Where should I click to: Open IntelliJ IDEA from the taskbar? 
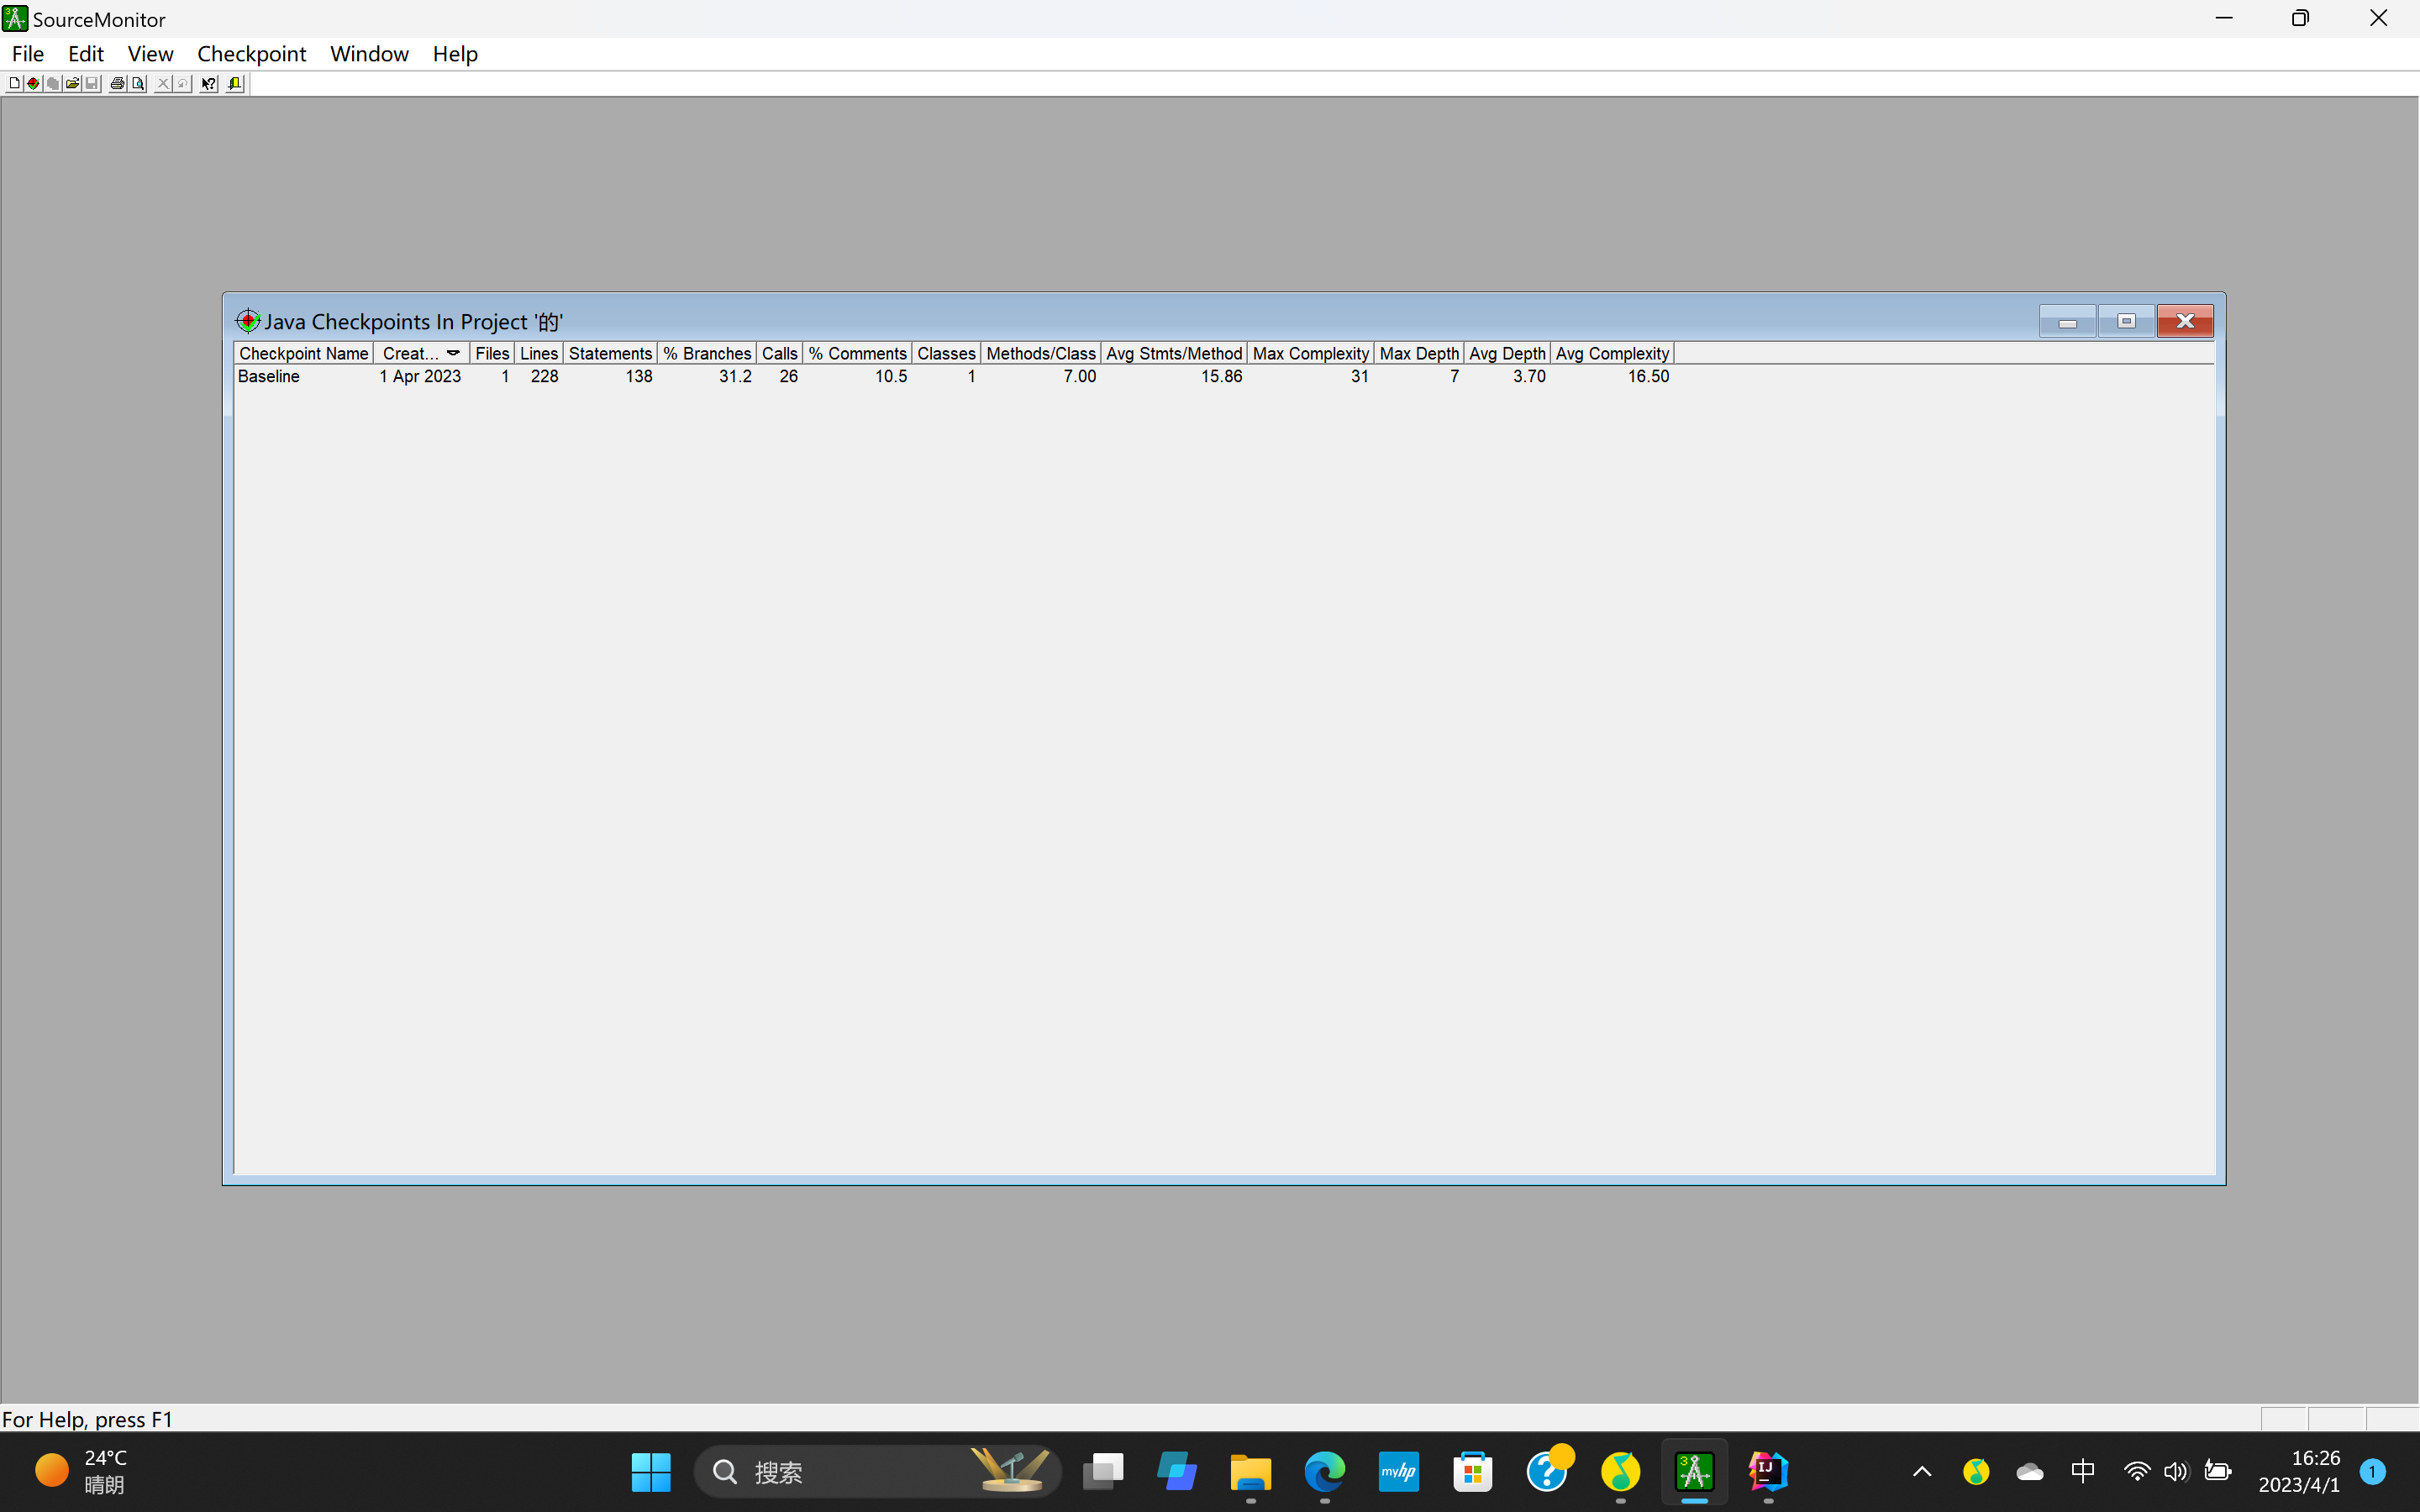click(1767, 1471)
